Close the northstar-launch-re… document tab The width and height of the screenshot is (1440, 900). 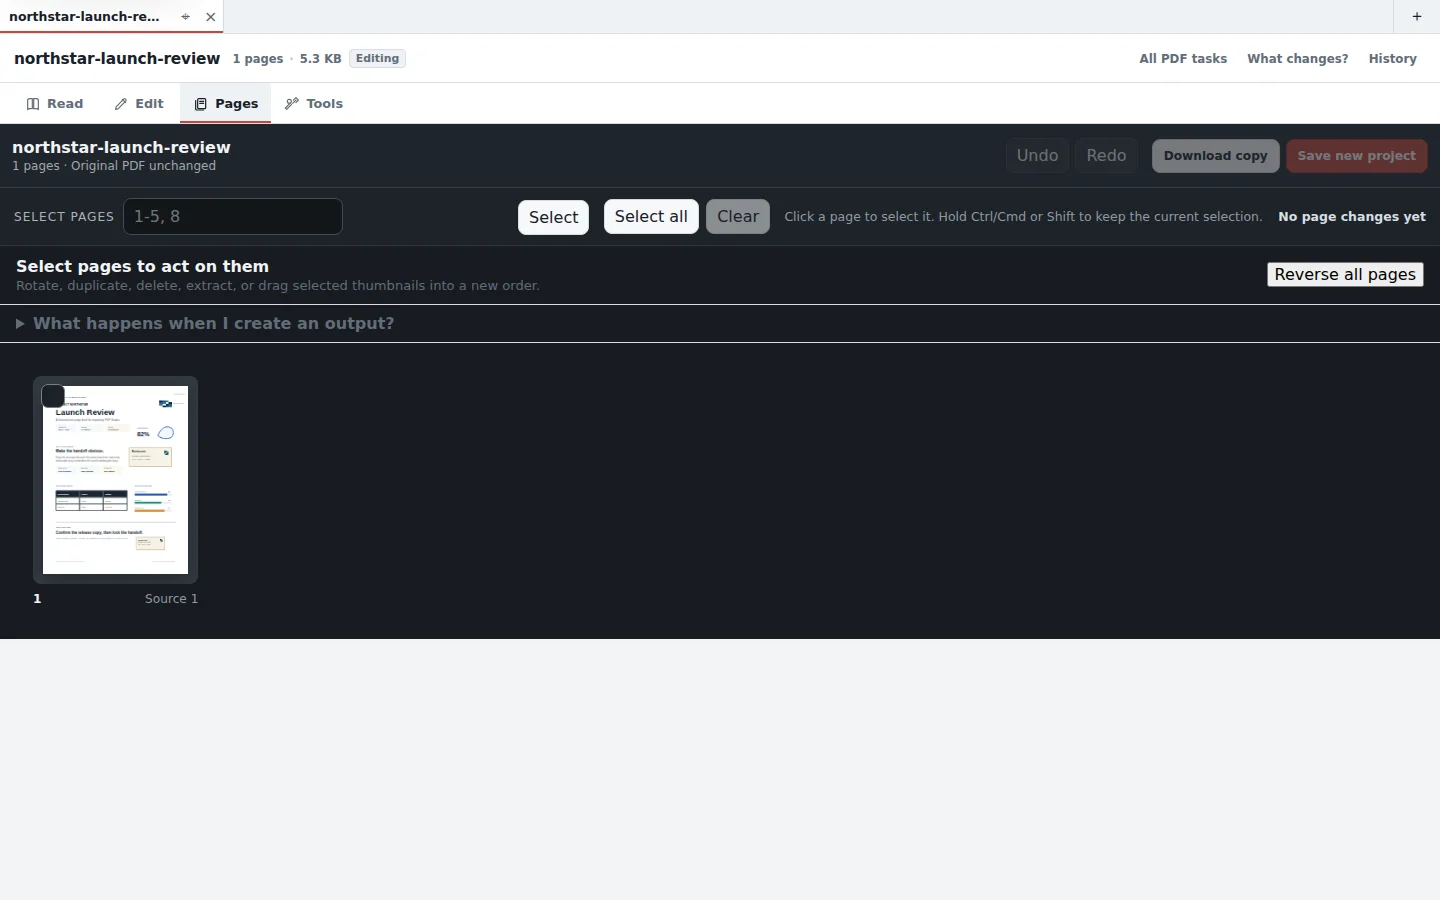(210, 17)
